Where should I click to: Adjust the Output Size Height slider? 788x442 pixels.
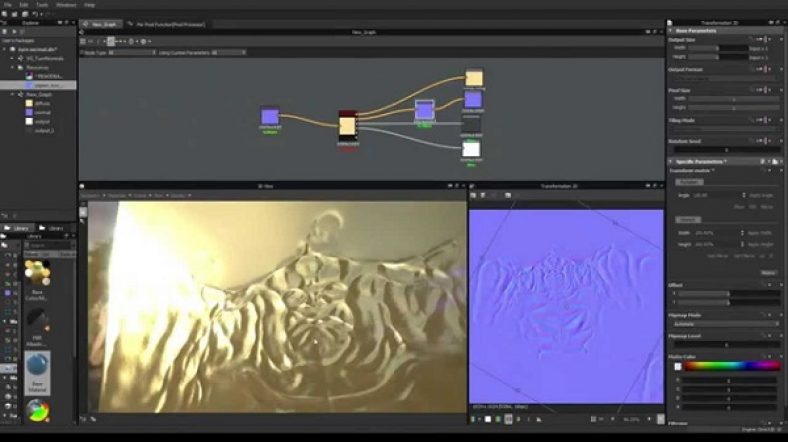pyautogui.click(x=718, y=57)
